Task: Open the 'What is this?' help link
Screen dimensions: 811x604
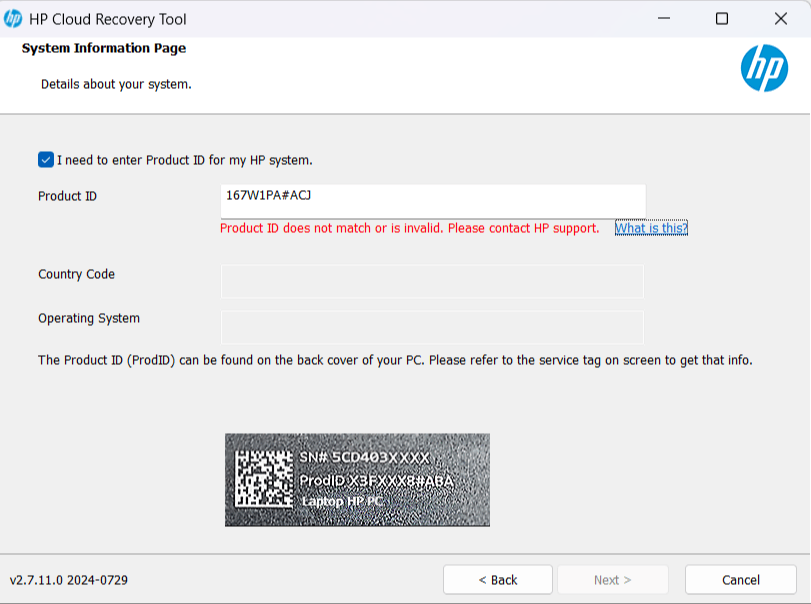Action: tap(651, 228)
